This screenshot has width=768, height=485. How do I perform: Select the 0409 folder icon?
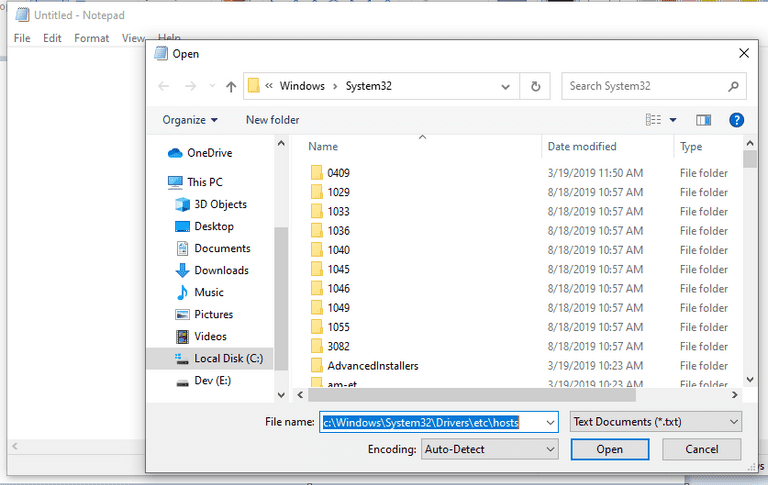click(317, 173)
